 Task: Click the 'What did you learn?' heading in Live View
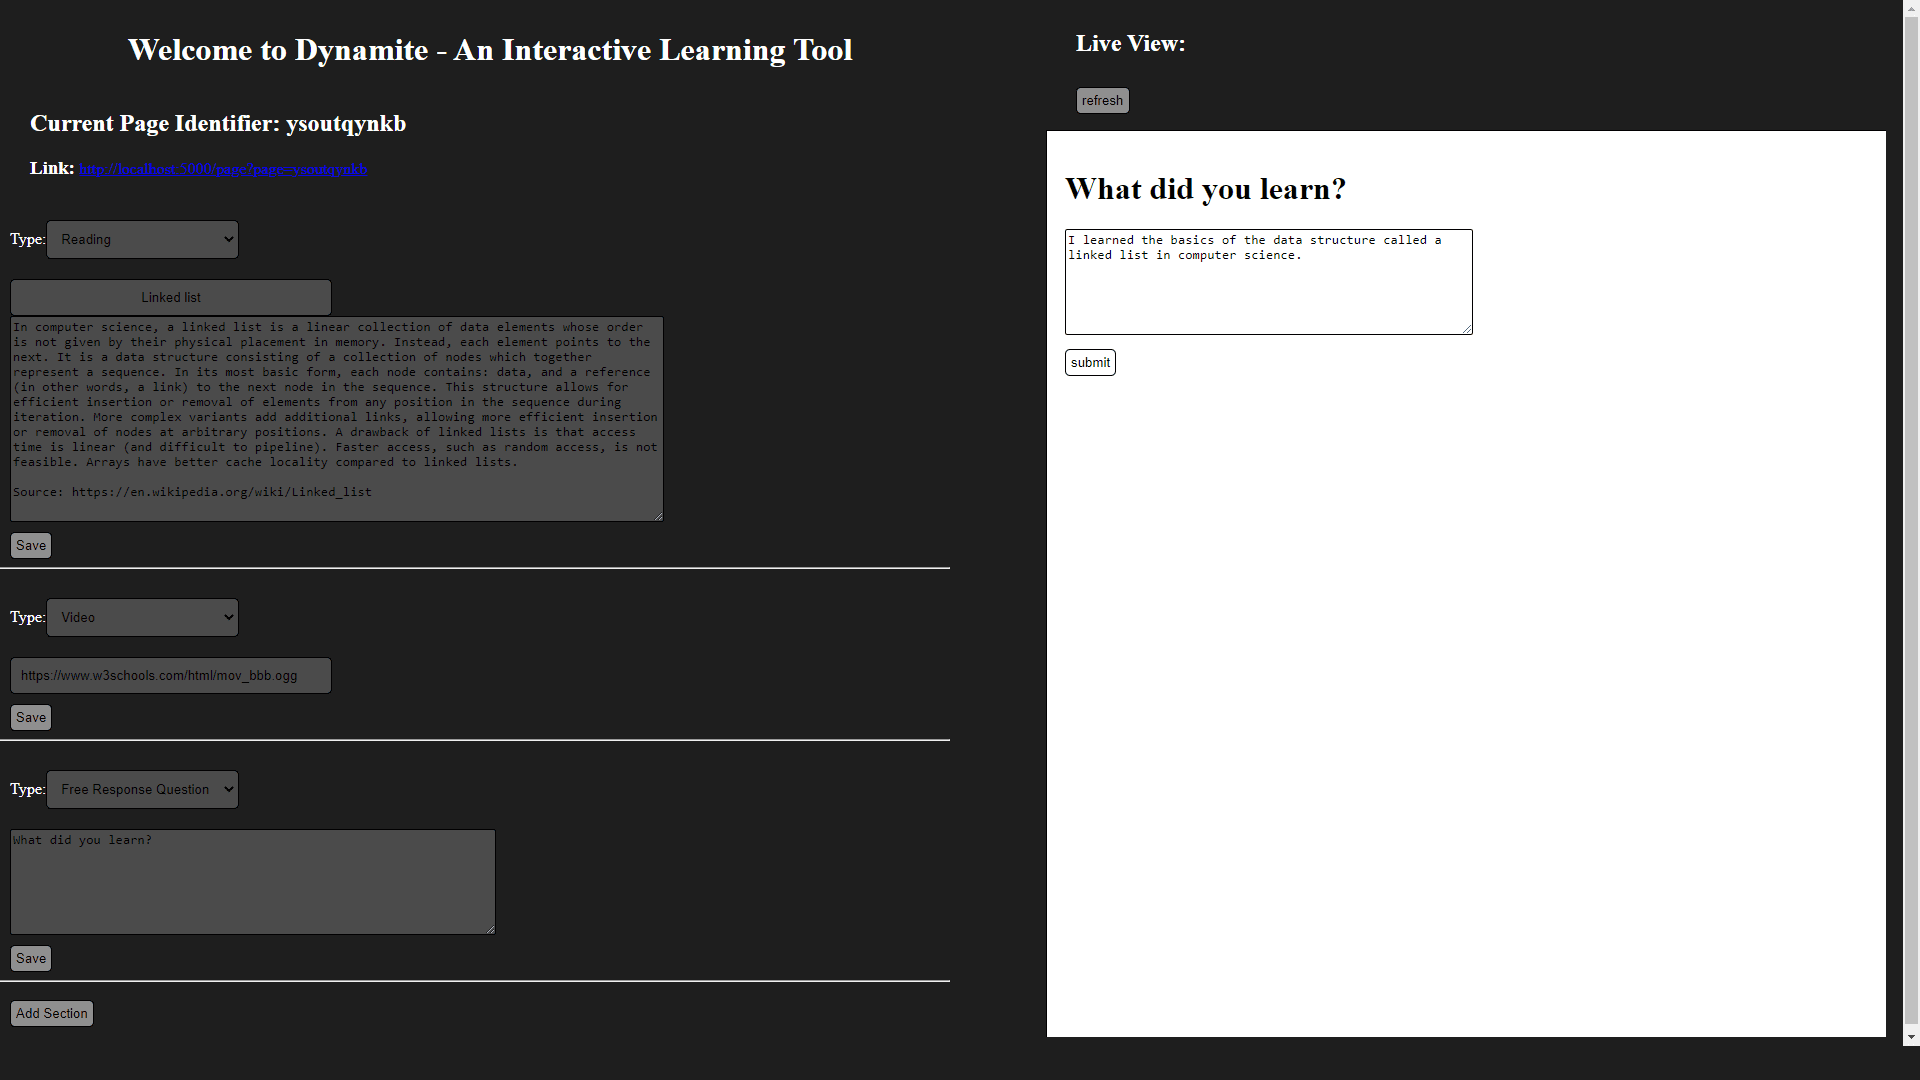tap(1206, 189)
